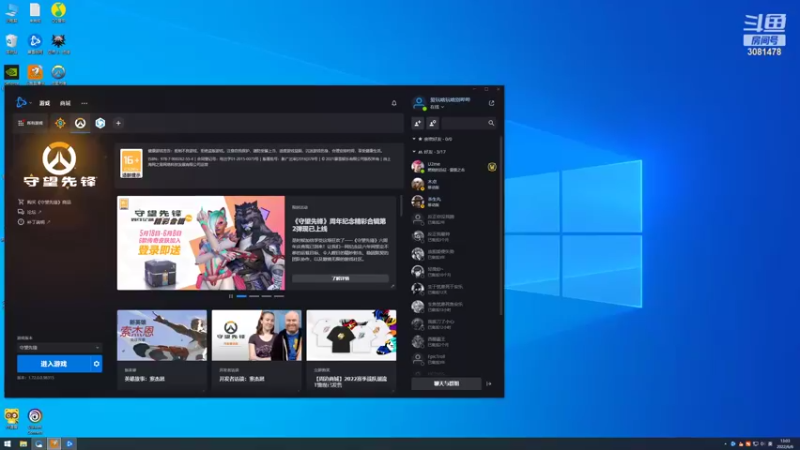Open the patch notes link

(34, 222)
